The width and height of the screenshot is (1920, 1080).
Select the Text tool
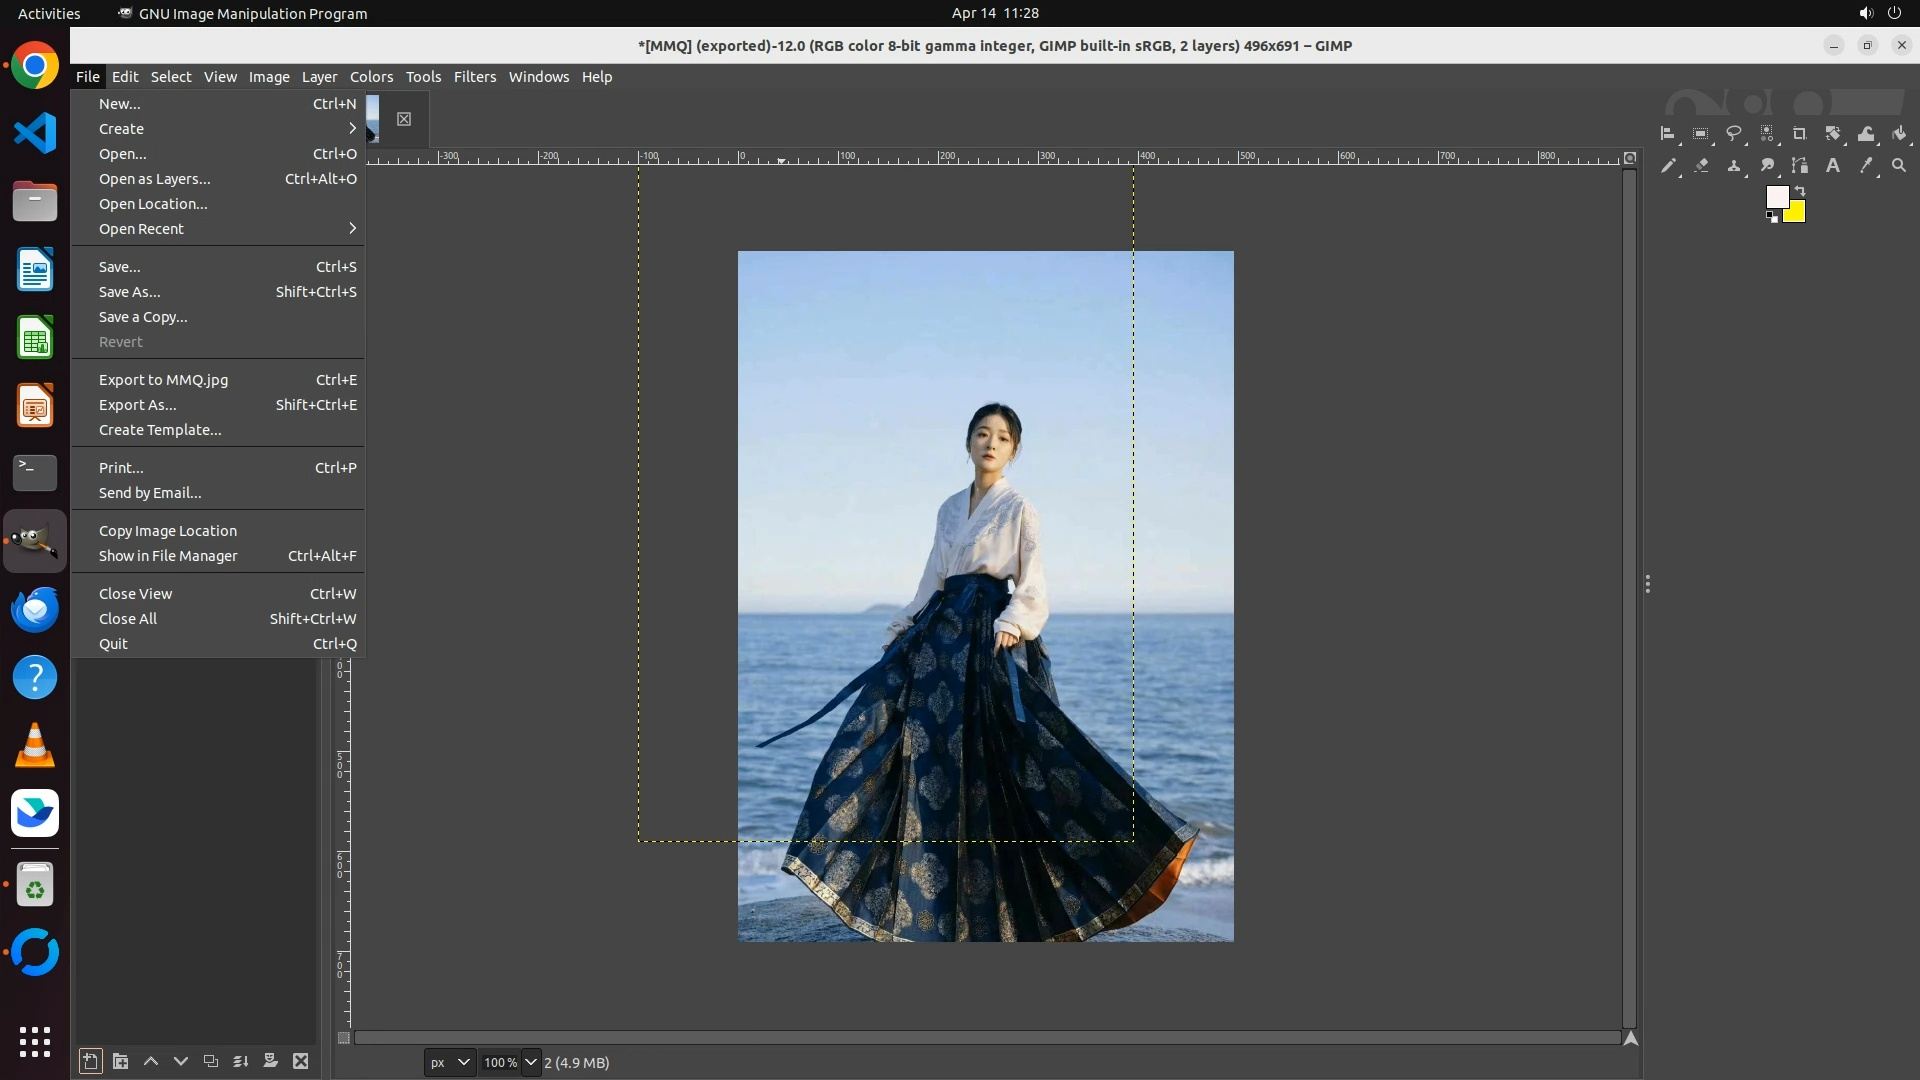point(1833,166)
